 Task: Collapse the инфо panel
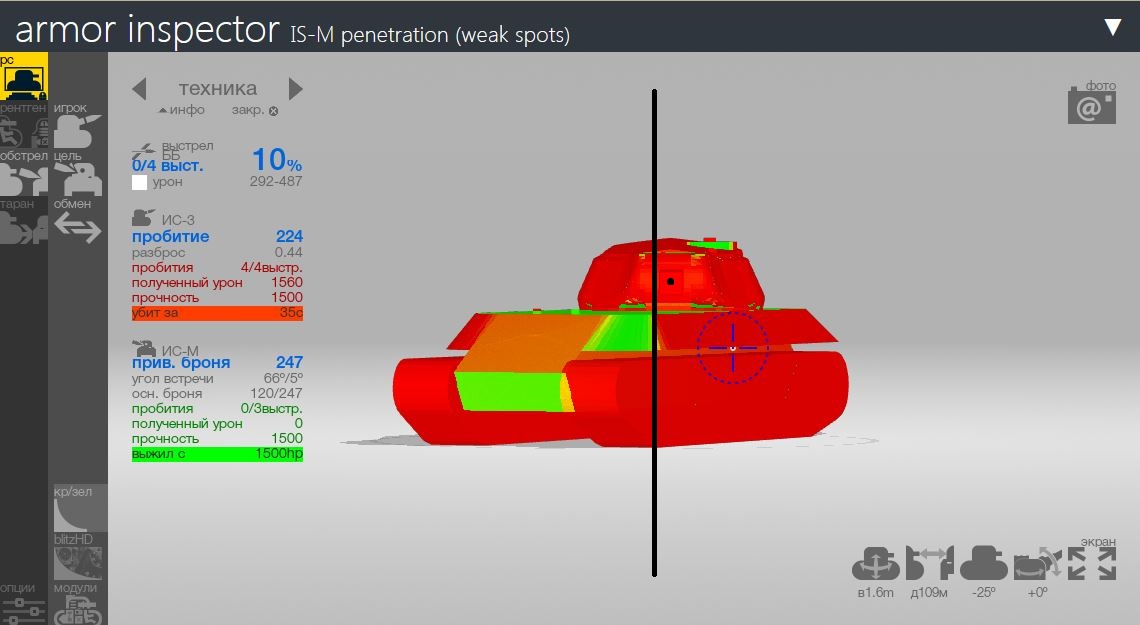point(182,110)
